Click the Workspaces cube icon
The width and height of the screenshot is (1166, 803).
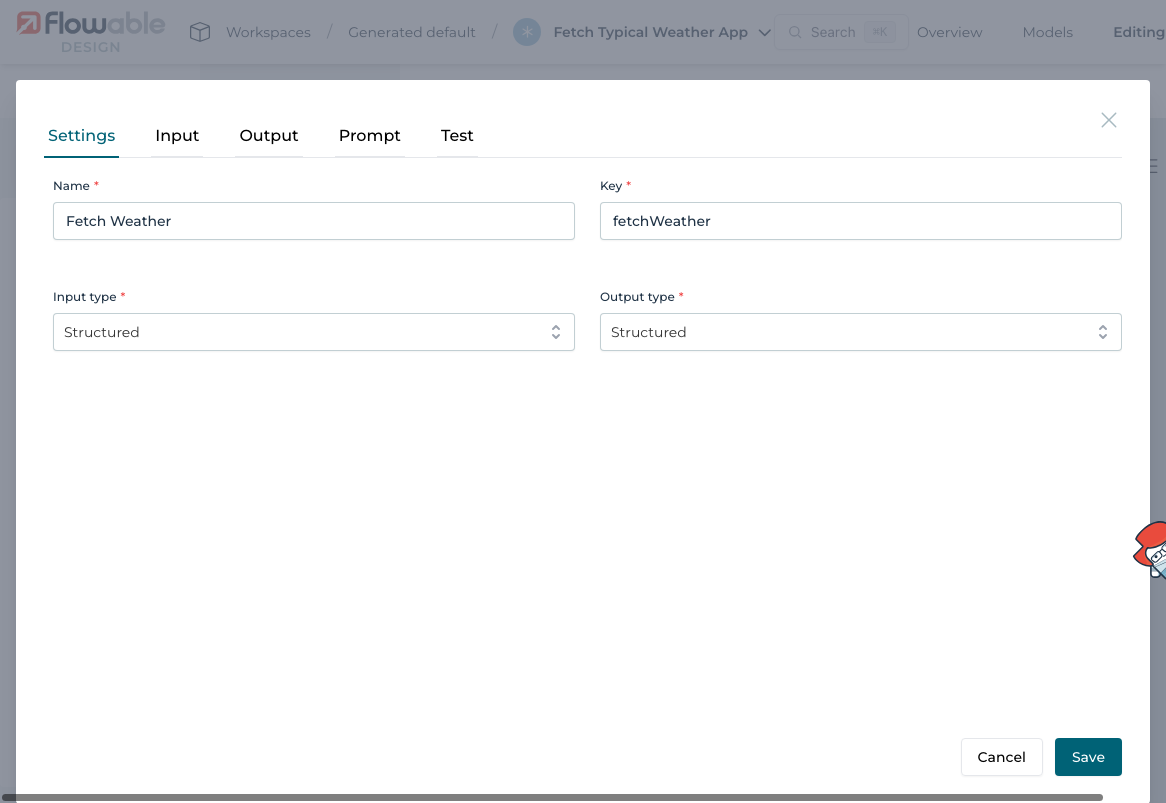[x=200, y=31]
